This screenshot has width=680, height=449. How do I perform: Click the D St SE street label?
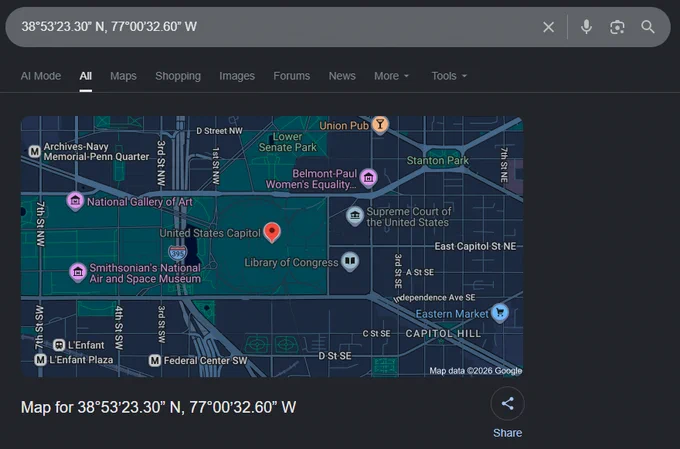pyautogui.click(x=335, y=356)
